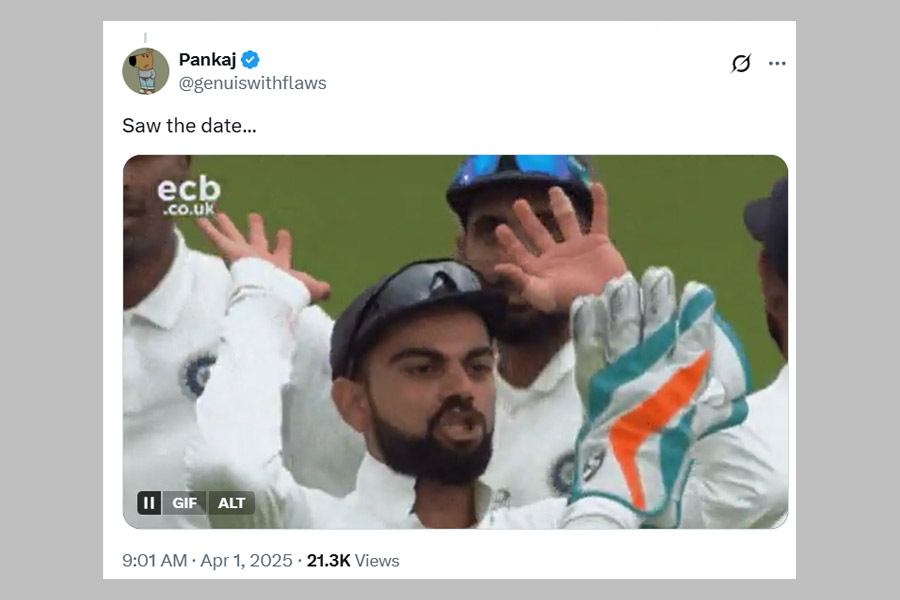Open Pankaj's profile avatar picture
Screen dimensions: 900x600
[x=145, y=71]
